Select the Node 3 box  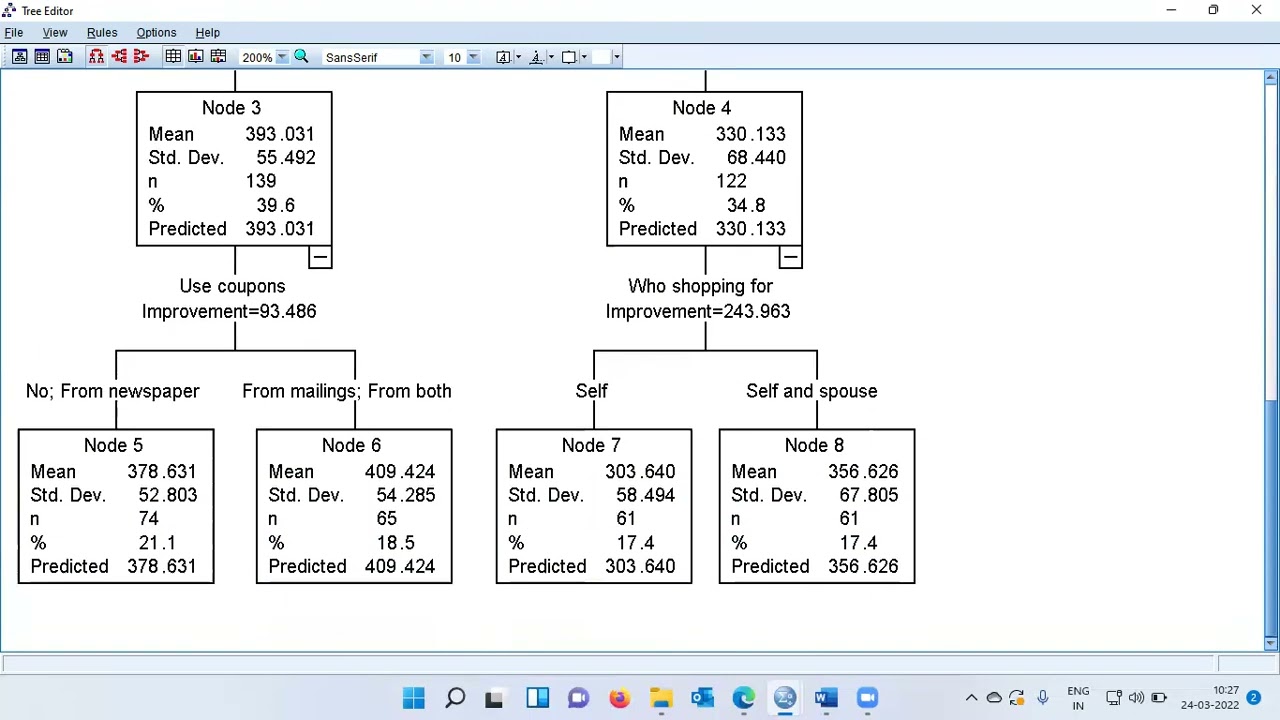[x=234, y=168]
